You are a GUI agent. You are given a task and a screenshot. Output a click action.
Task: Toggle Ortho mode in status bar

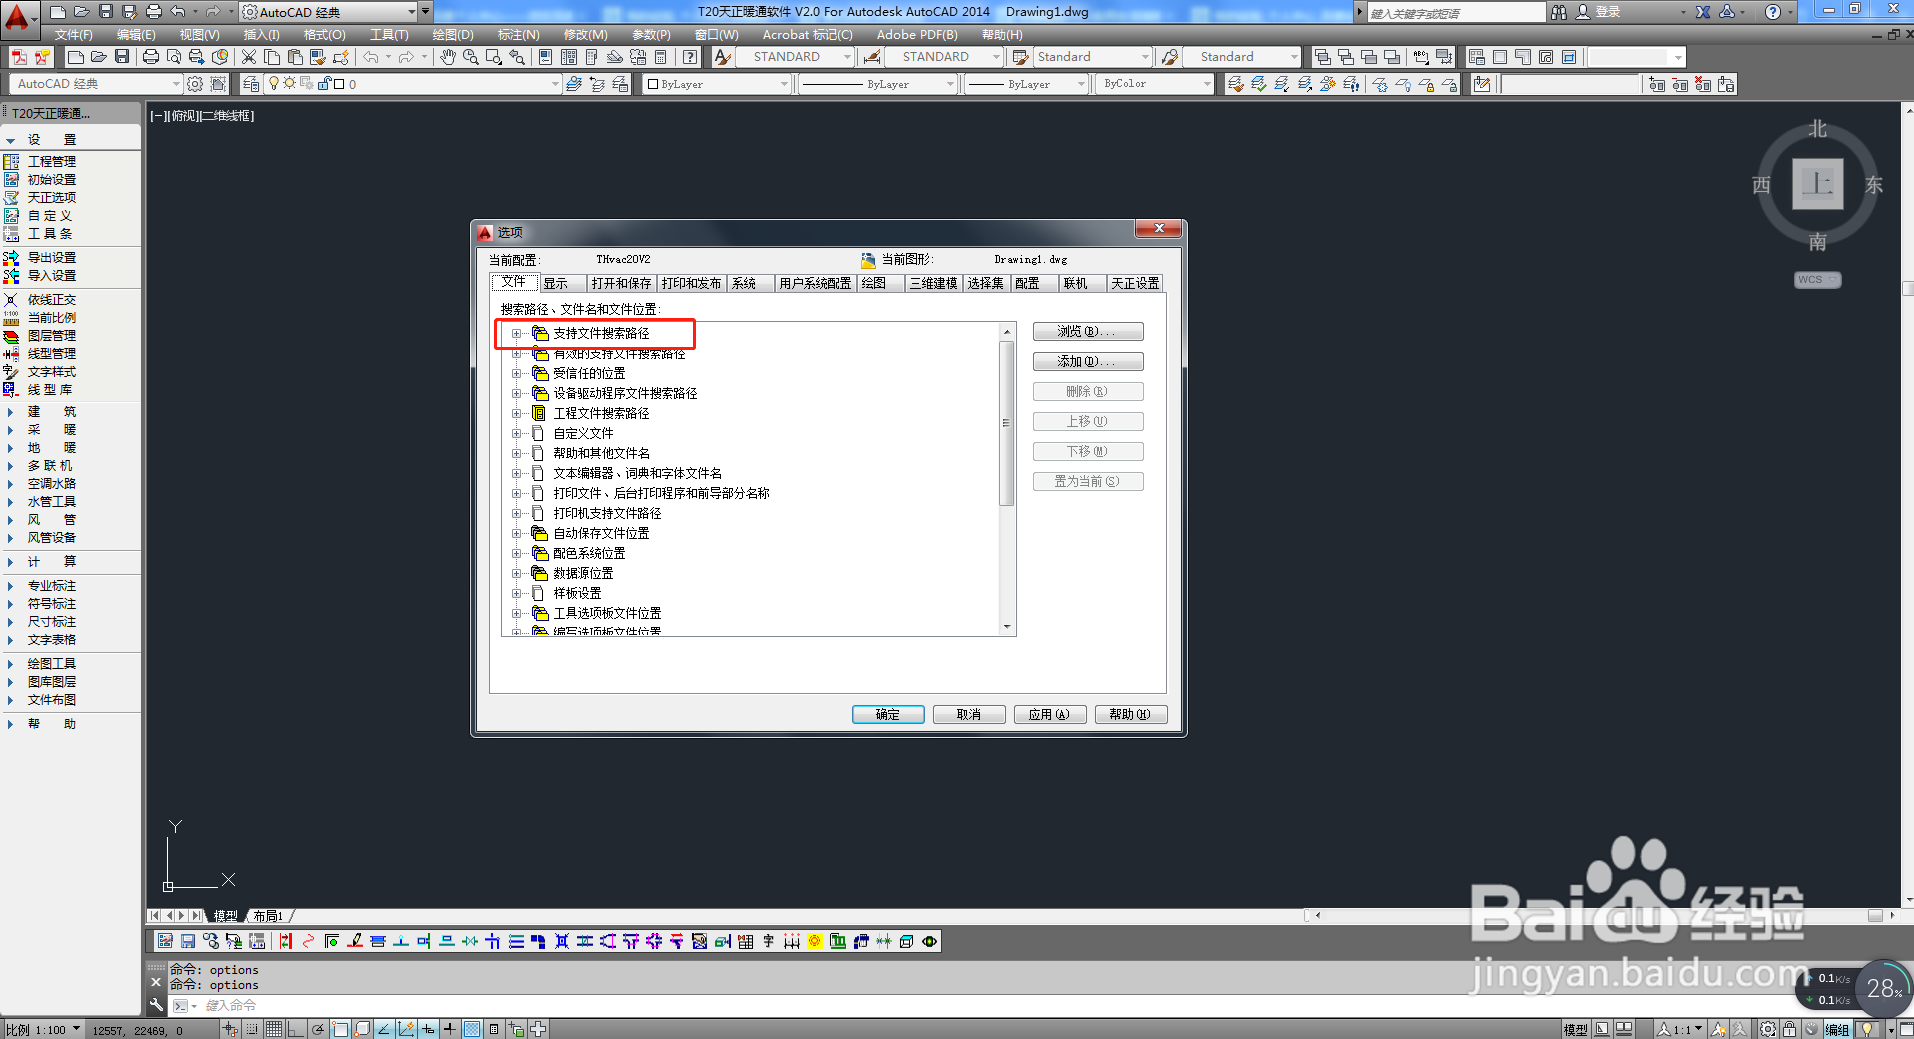(x=295, y=1029)
